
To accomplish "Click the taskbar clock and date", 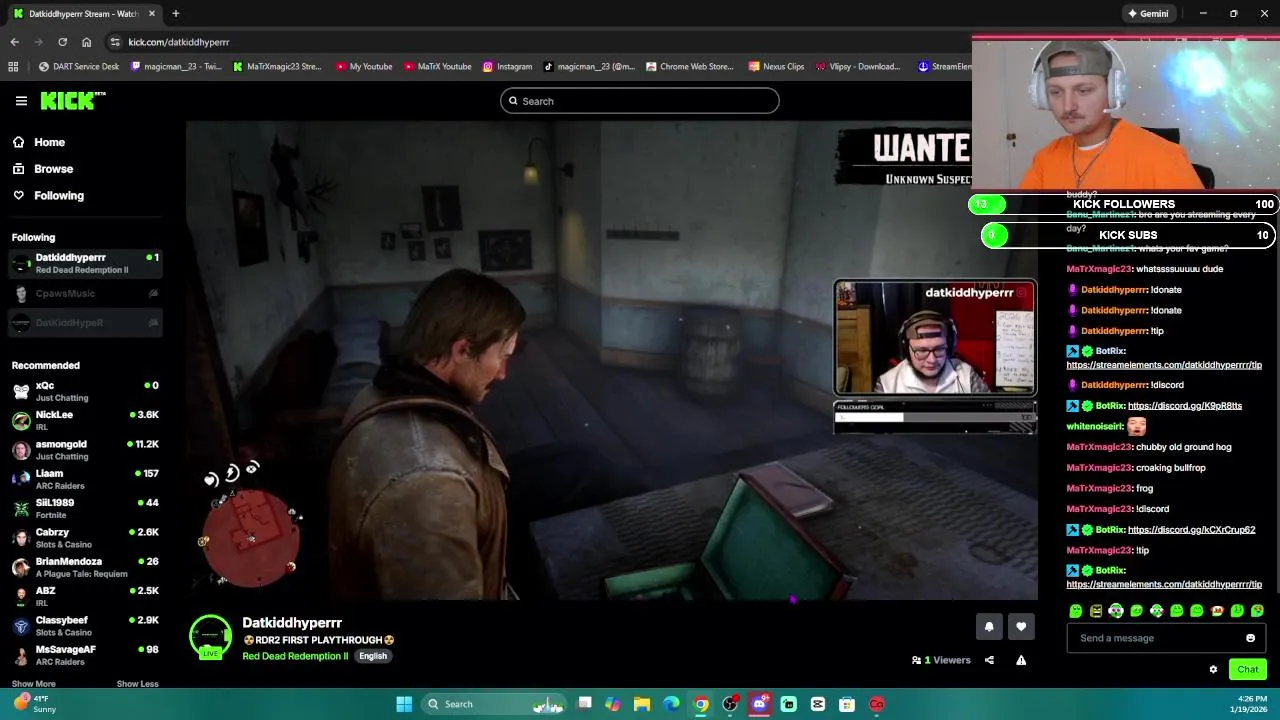I will point(1250,704).
